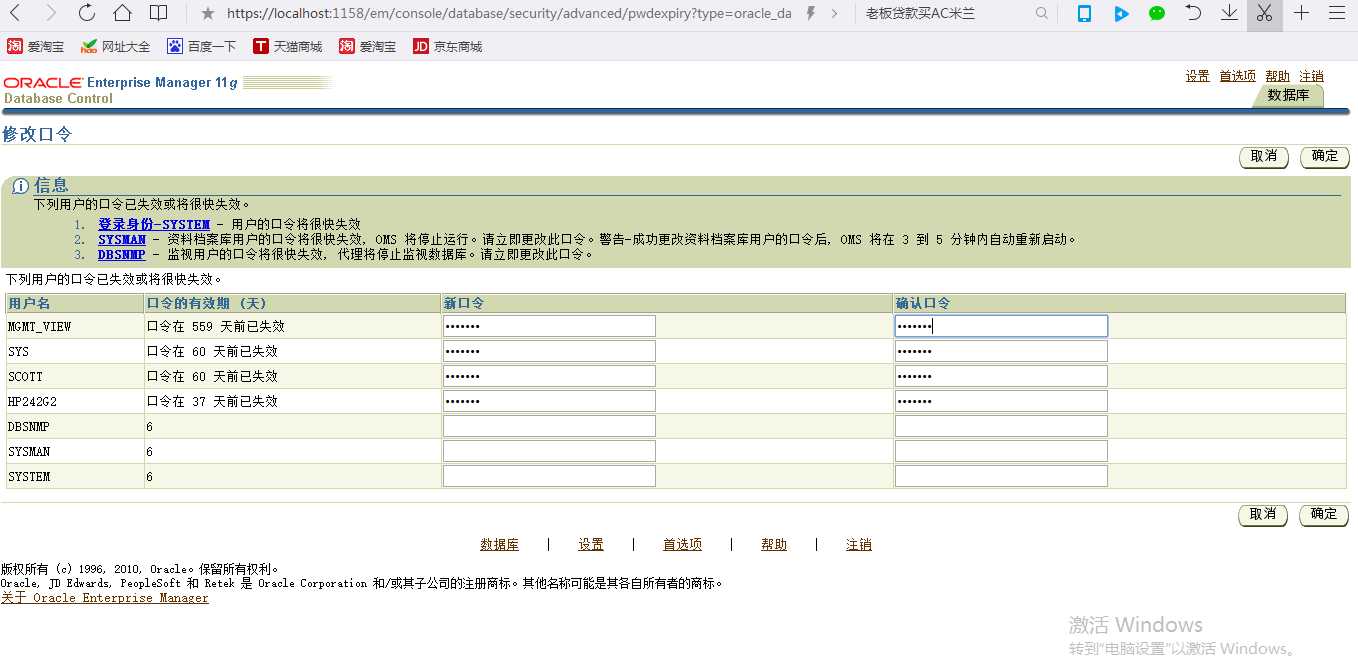Screen dimensions: 1358x670
Task: Focus confirm password field for SYSTEM row
Action: pos(1001,476)
